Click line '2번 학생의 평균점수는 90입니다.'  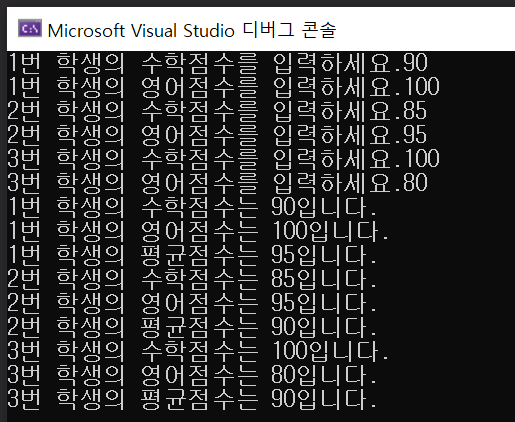coord(192,327)
